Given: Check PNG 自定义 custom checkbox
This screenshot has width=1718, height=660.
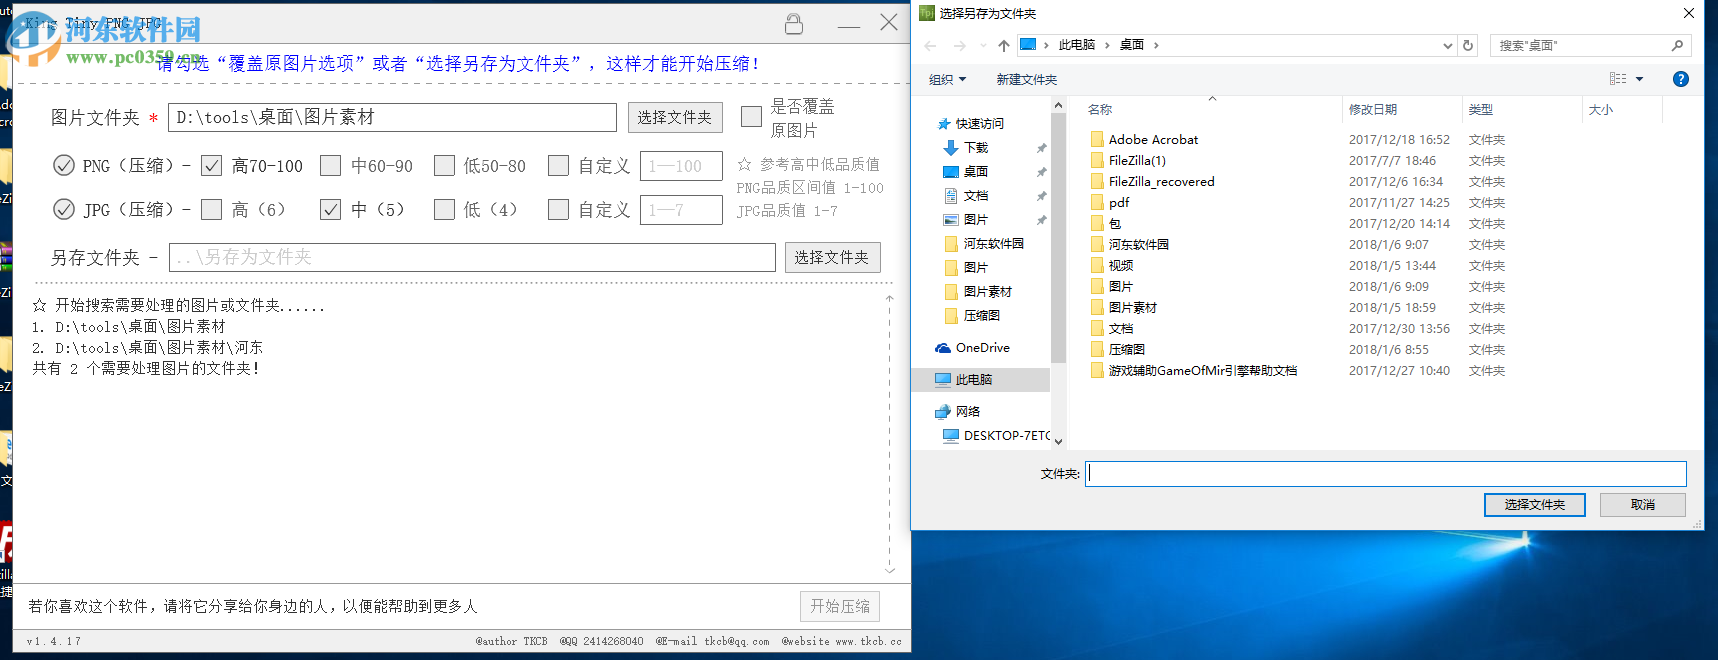Looking at the screenshot, I should [x=558, y=165].
